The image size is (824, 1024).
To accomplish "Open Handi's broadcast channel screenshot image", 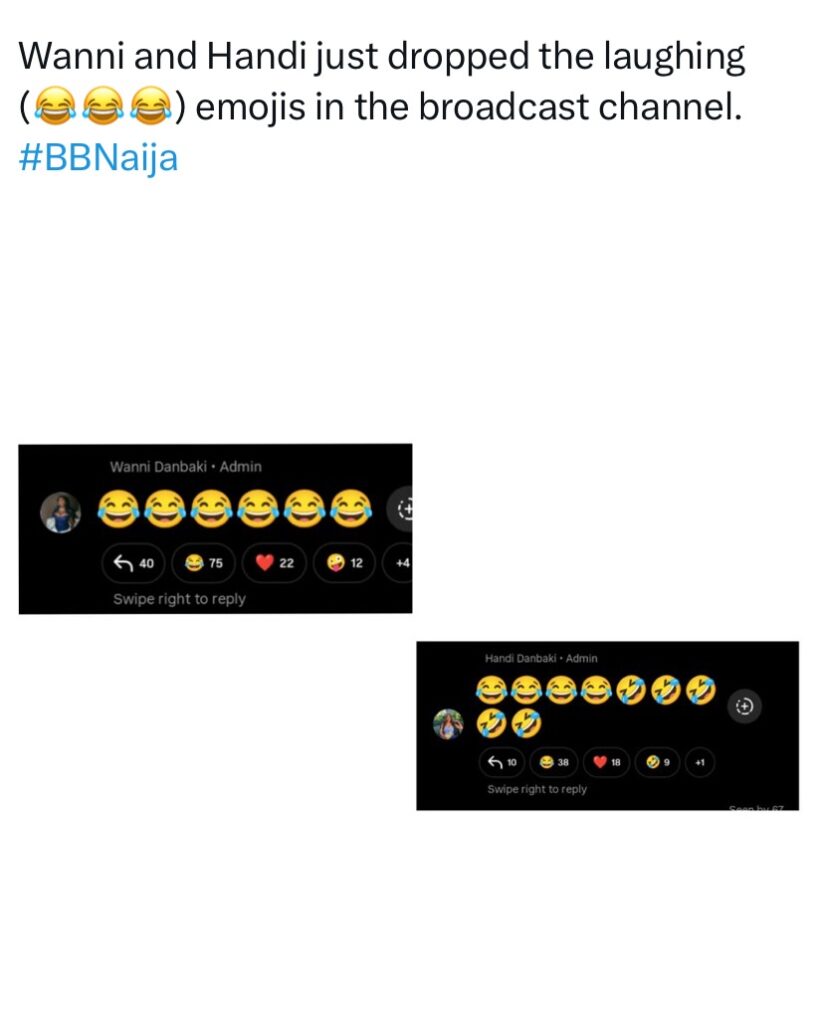I will pos(607,726).
